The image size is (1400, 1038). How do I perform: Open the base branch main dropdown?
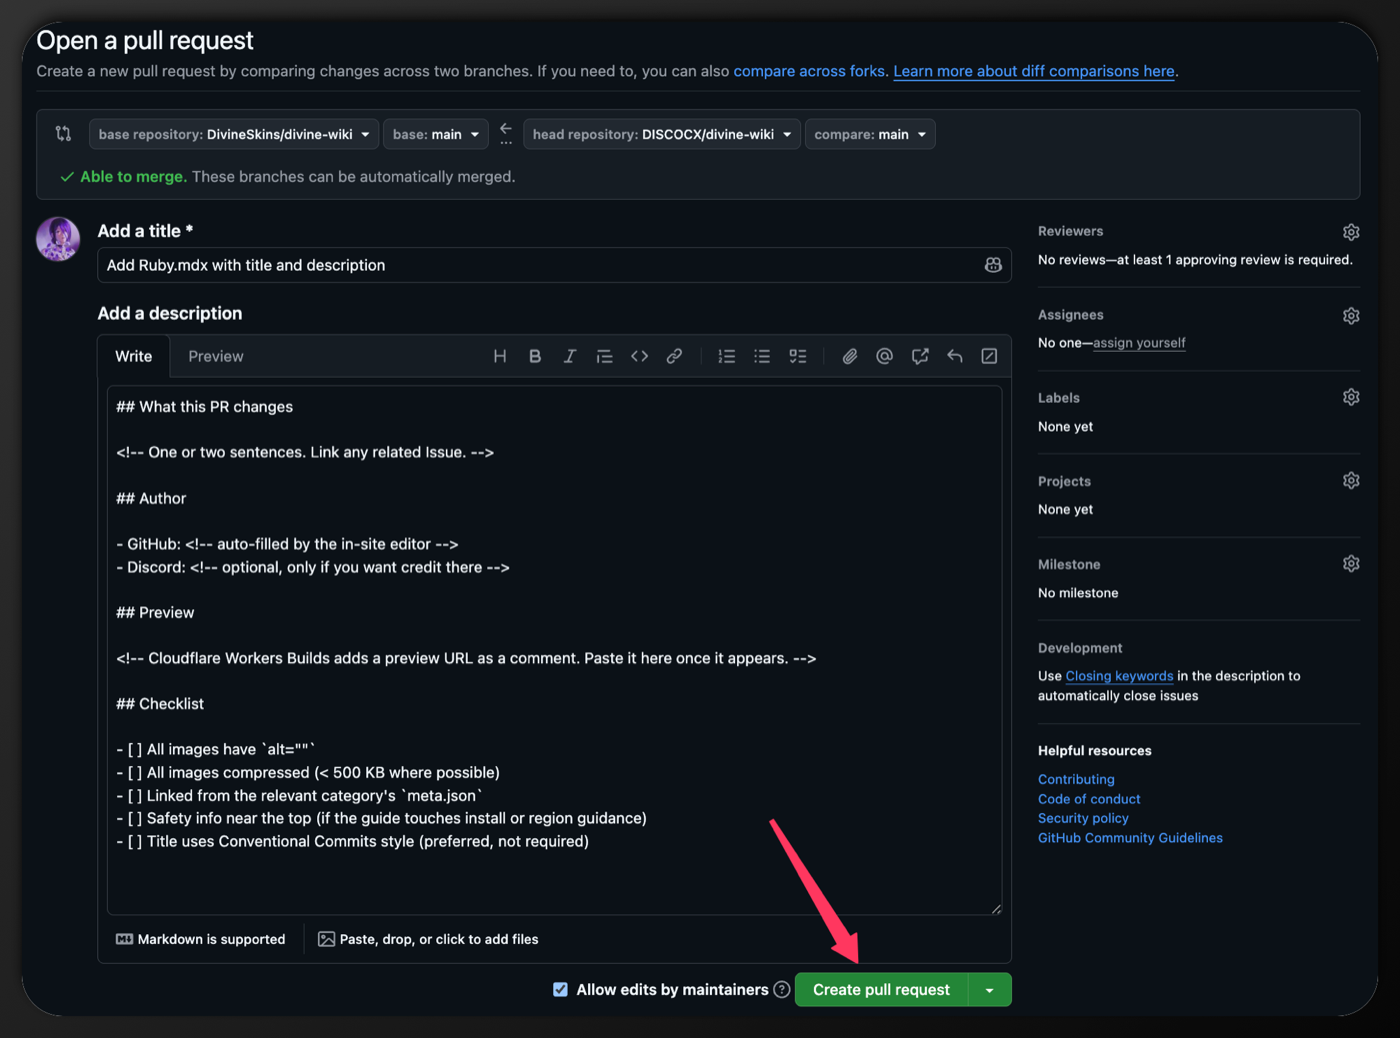point(436,134)
